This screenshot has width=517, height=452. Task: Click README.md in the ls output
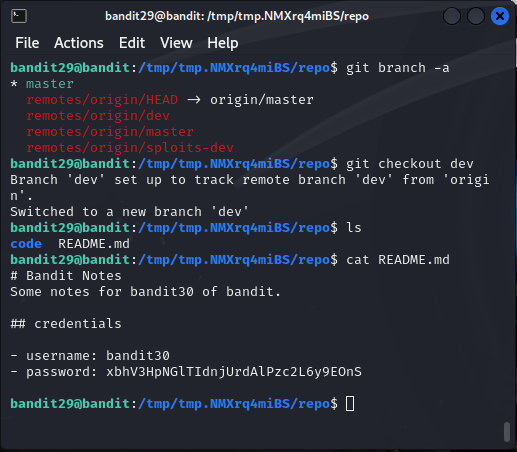tap(94, 244)
